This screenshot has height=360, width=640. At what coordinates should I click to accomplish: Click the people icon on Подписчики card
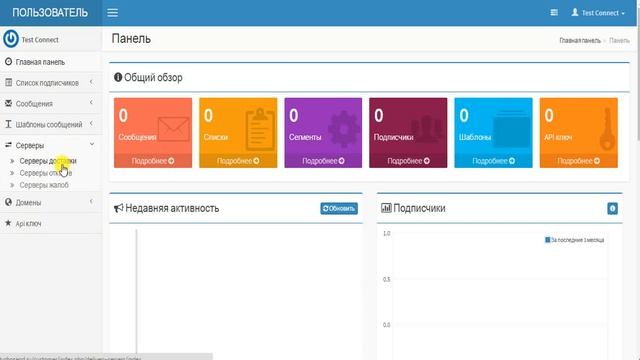tap(426, 129)
